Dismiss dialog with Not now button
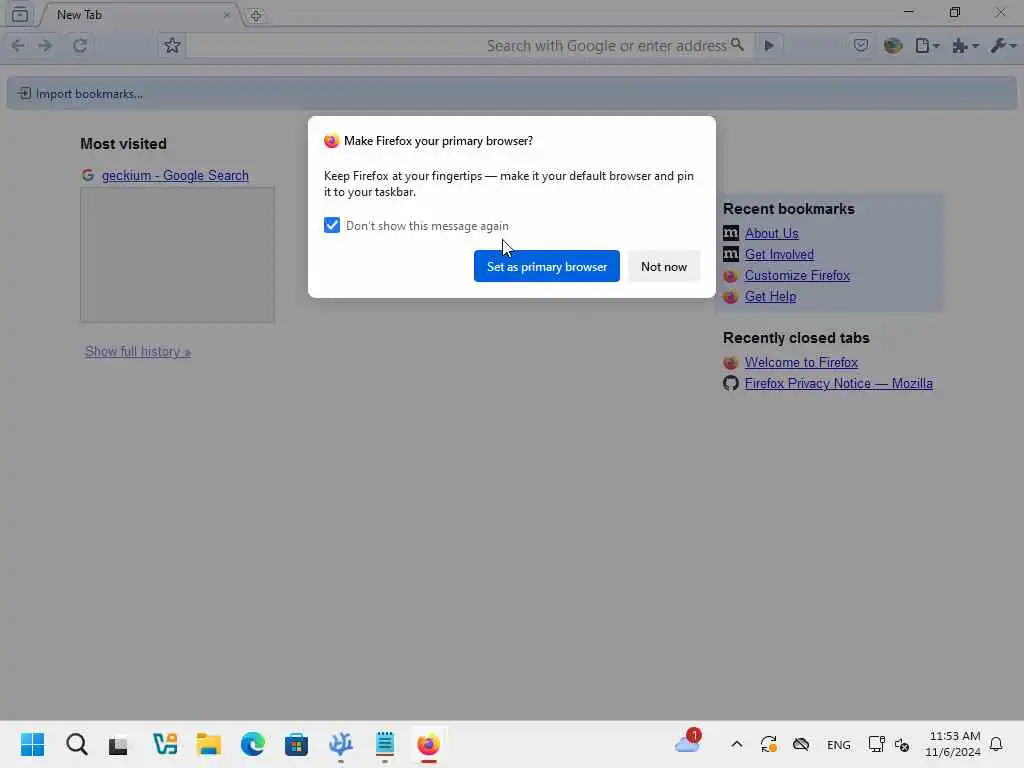Image resolution: width=1024 pixels, height=768 pixels. tap(664, 266)
